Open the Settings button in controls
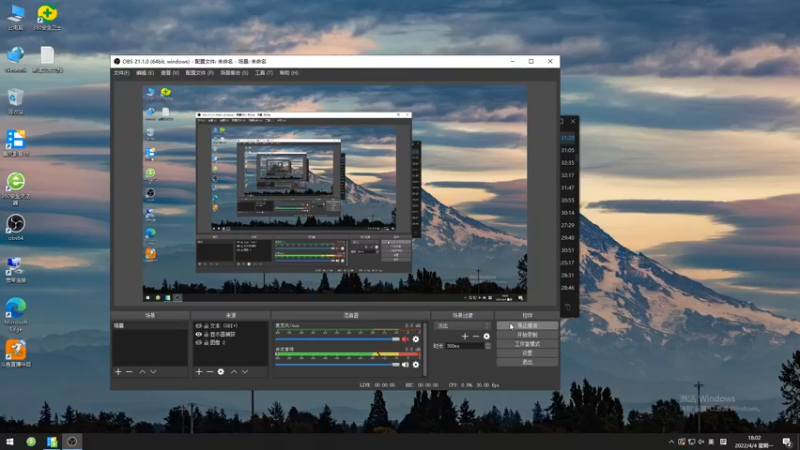This screenshot has height=450, width=800. pyautogui.click(x=528, y=353)
